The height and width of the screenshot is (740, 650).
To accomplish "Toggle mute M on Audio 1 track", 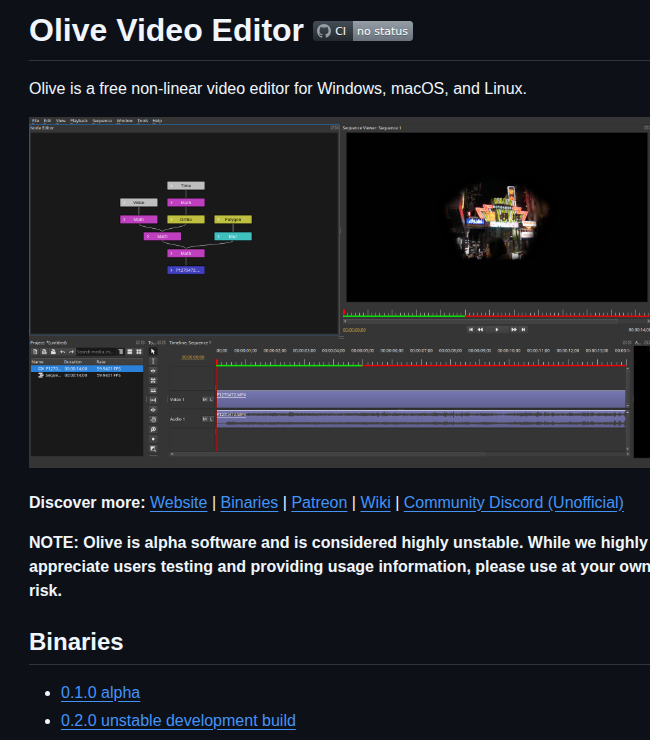I will [205, 419].
